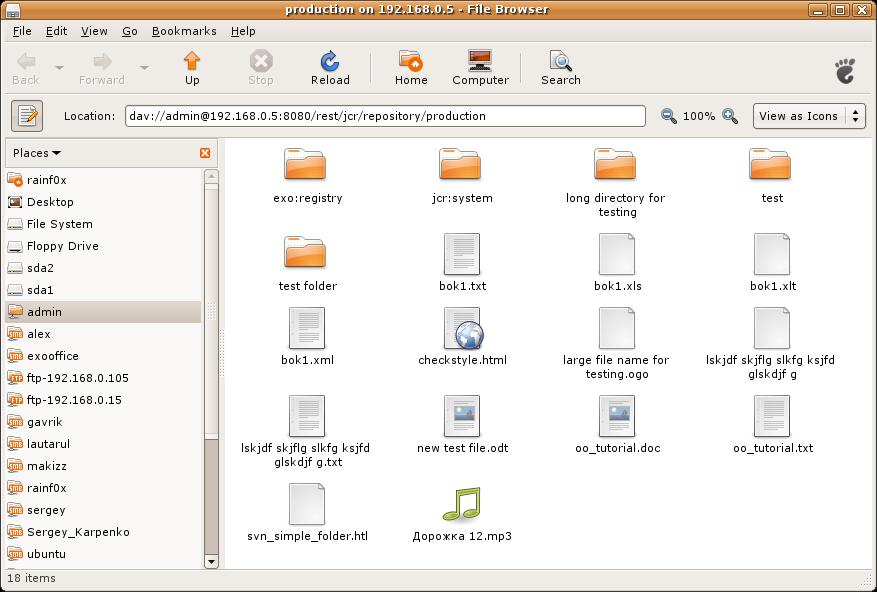Select File System in Places sidebar
The image size is (877, 592).
point(59,224)
